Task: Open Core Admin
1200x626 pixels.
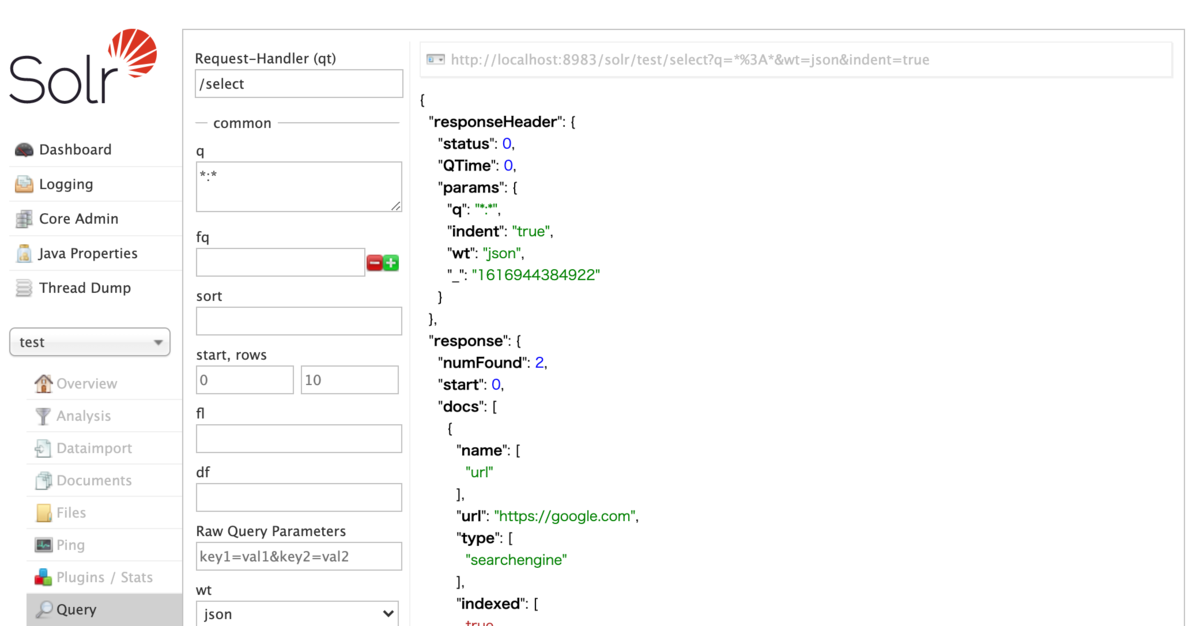Action: tap(79, 219)
